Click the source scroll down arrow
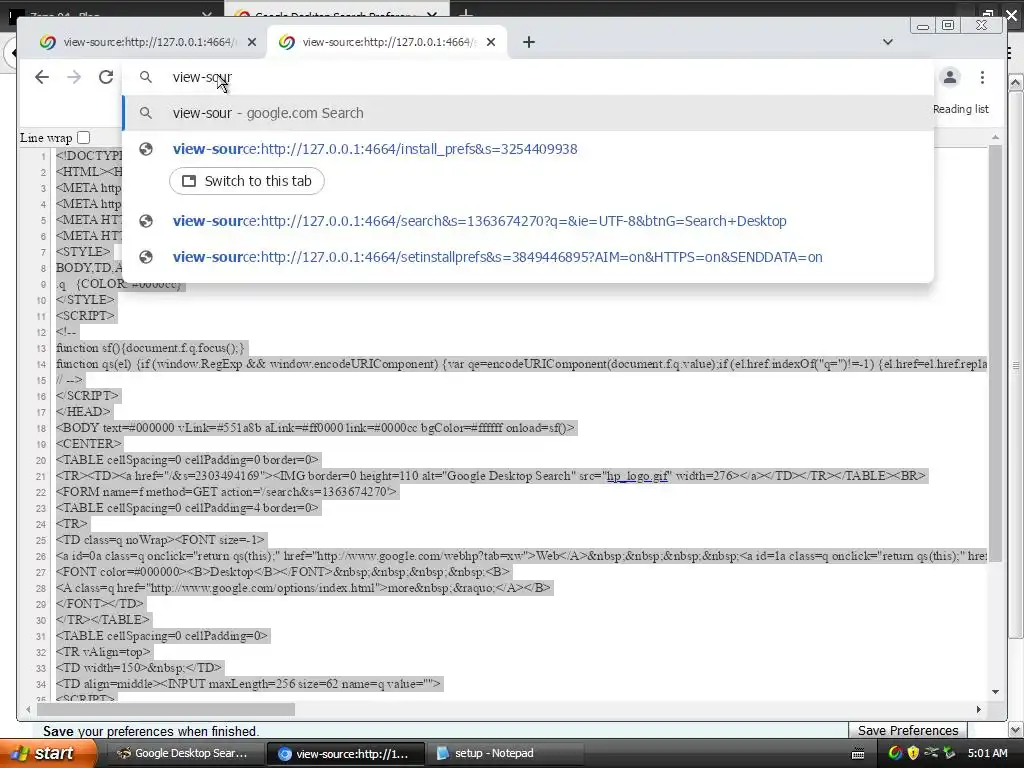This screenshot has width=1024, height=768. click(x=995, y=692)
